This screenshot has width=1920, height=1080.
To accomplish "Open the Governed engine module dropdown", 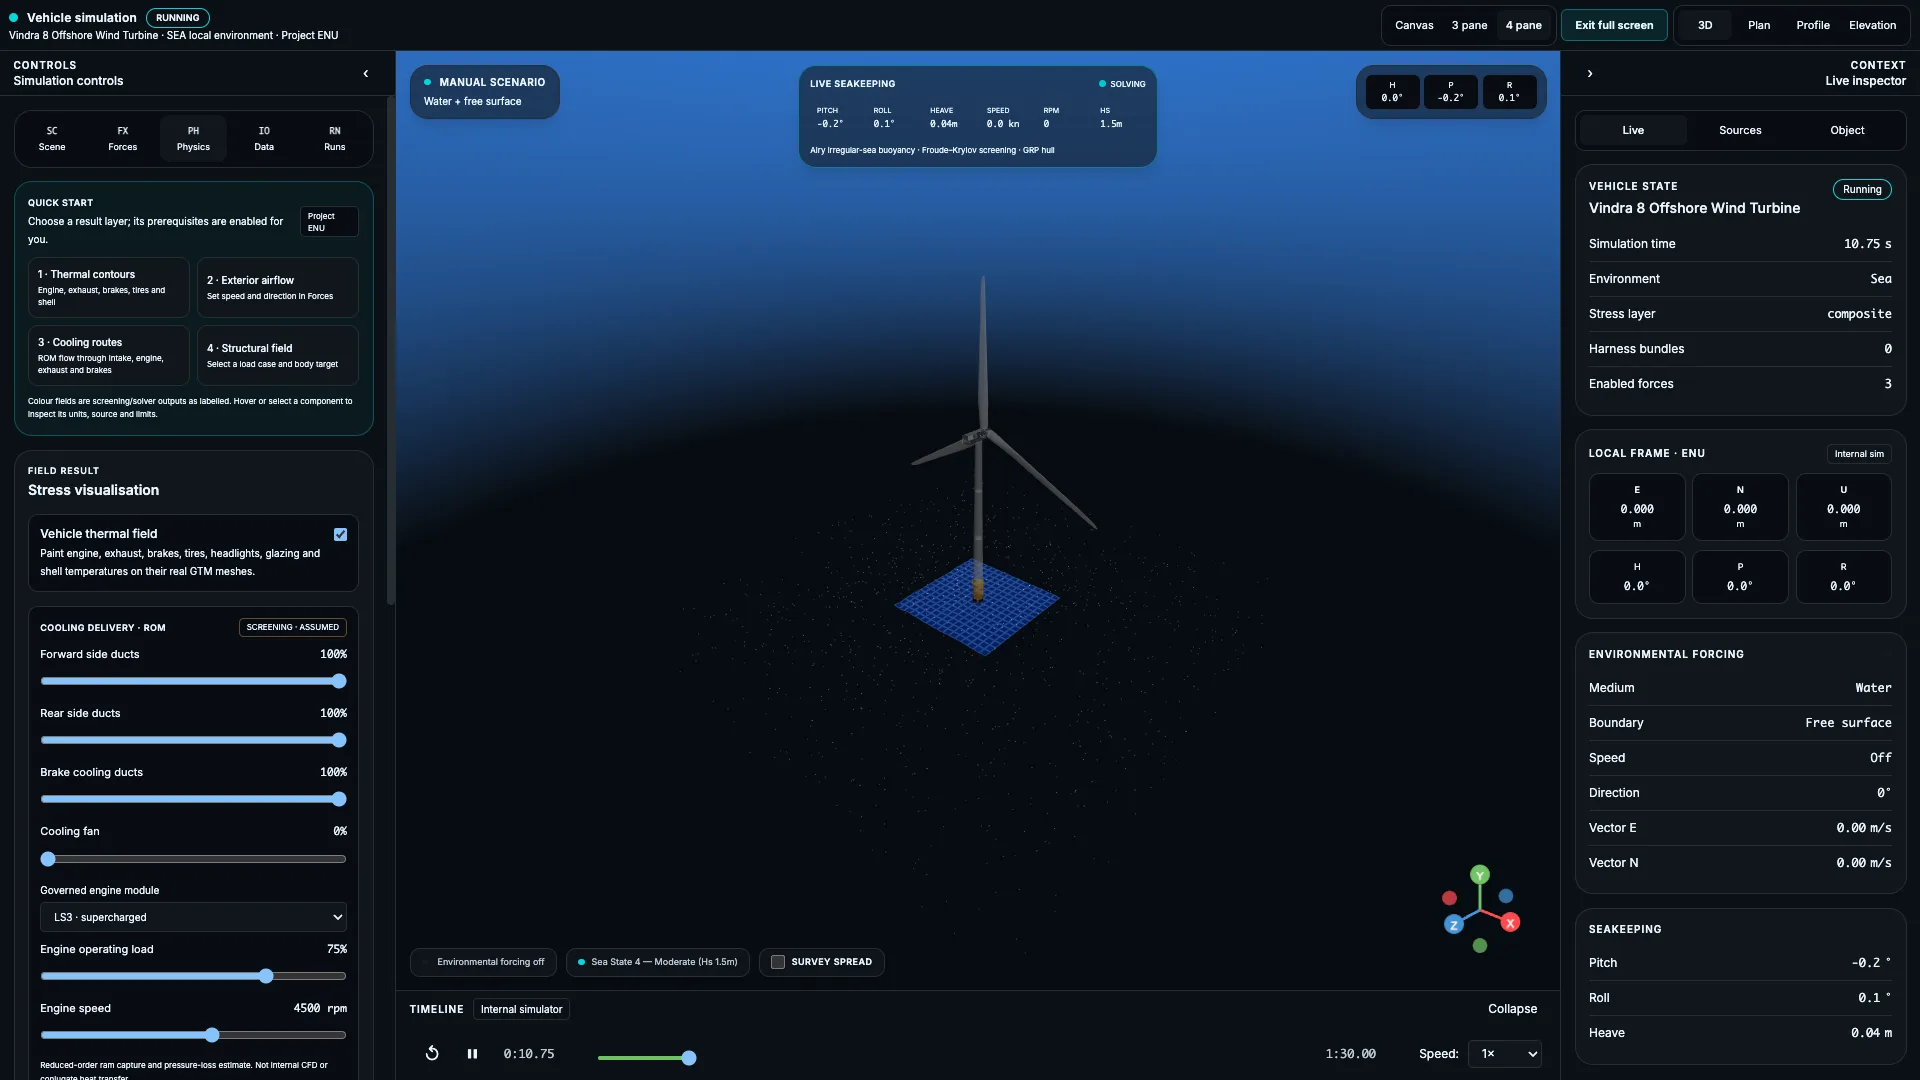I will (193, 917).
